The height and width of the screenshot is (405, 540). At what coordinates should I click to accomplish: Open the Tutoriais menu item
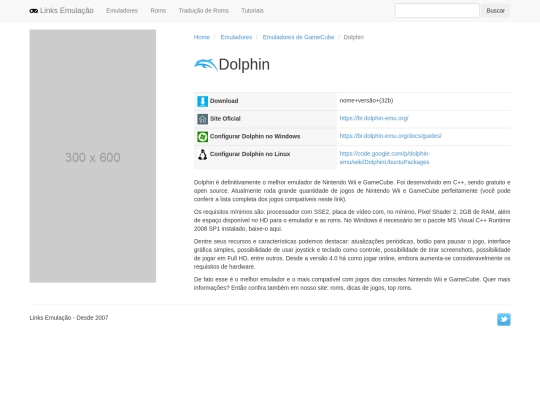point(252,11)
